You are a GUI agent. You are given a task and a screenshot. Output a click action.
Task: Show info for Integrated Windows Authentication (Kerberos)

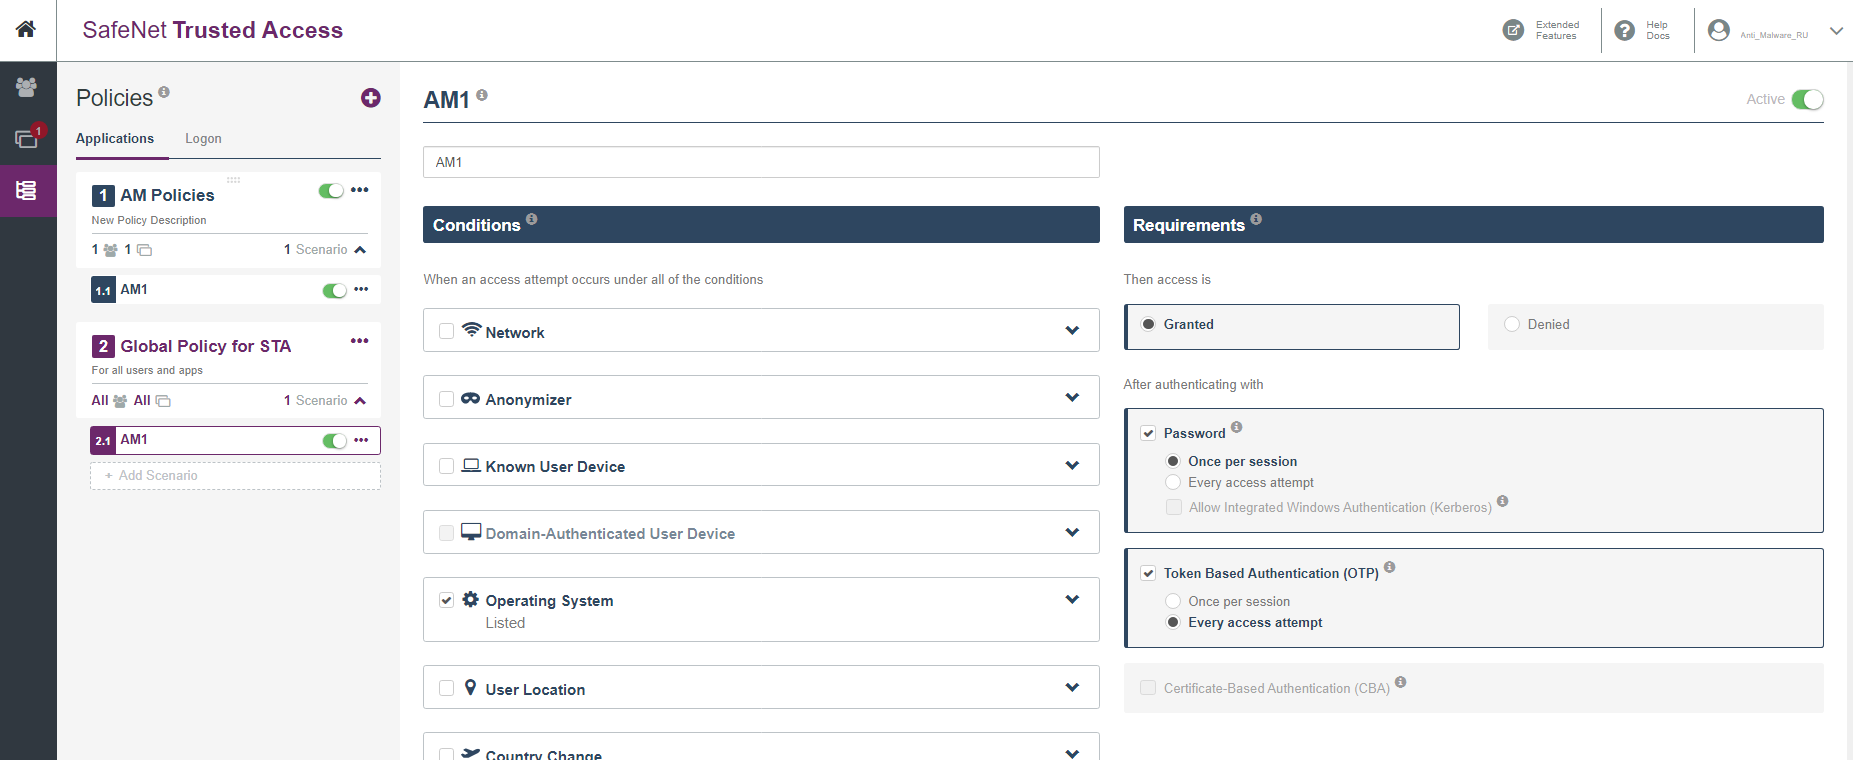pyautogui.click(x=1503, y=501)
